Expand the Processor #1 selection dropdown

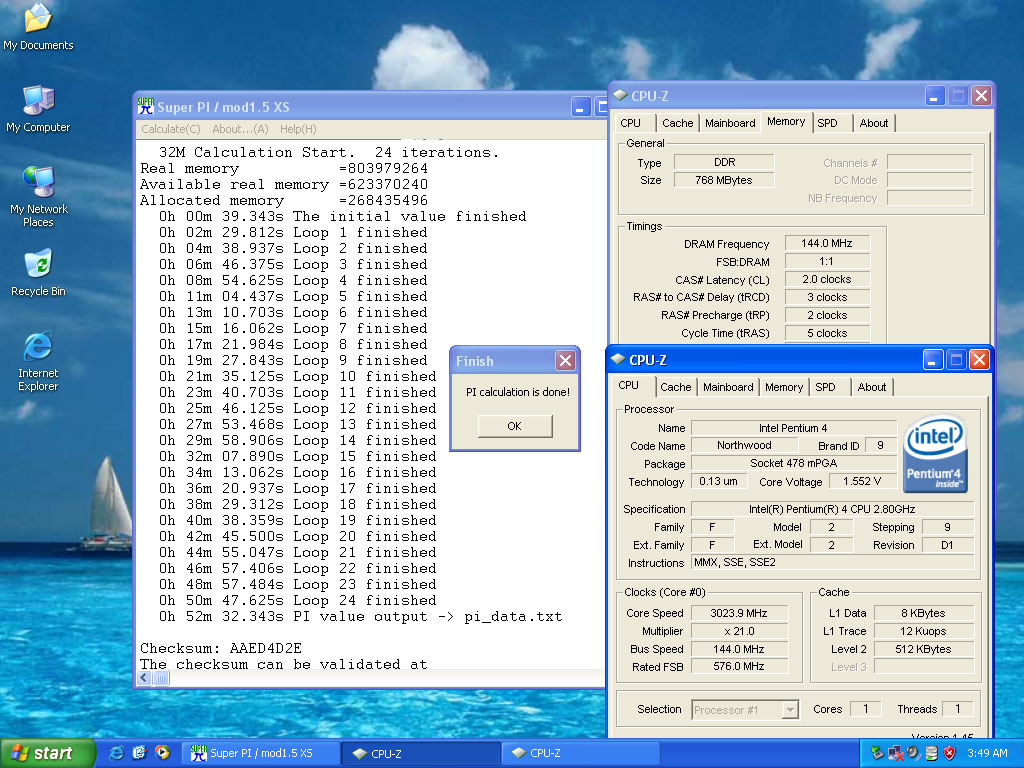click(790, 709)
